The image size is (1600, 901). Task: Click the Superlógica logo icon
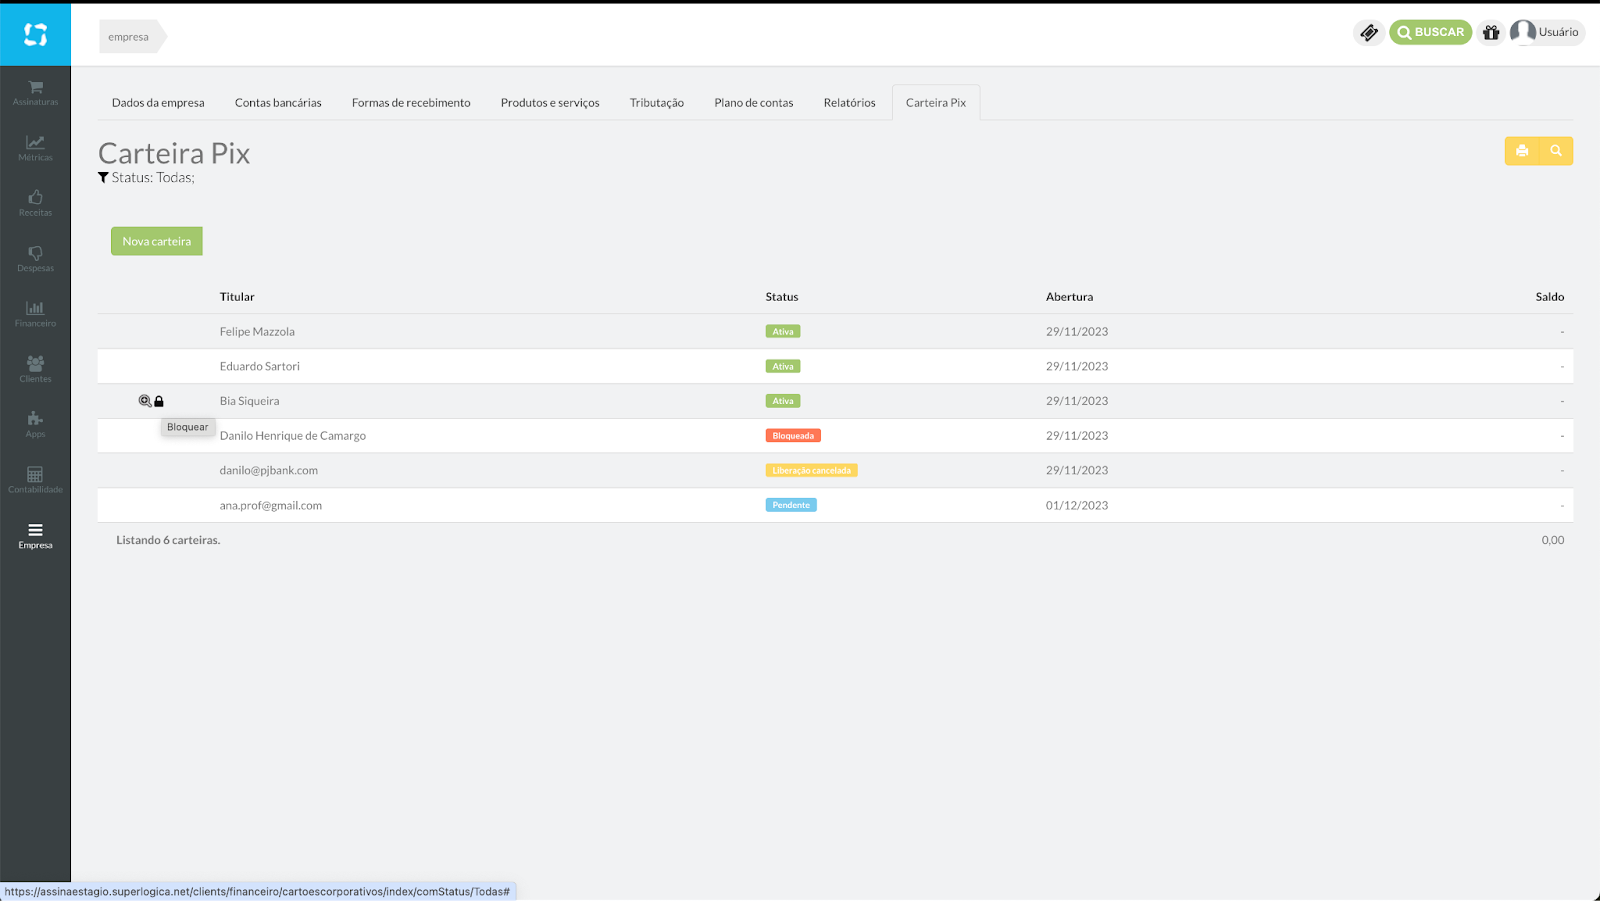coord(35,35)
